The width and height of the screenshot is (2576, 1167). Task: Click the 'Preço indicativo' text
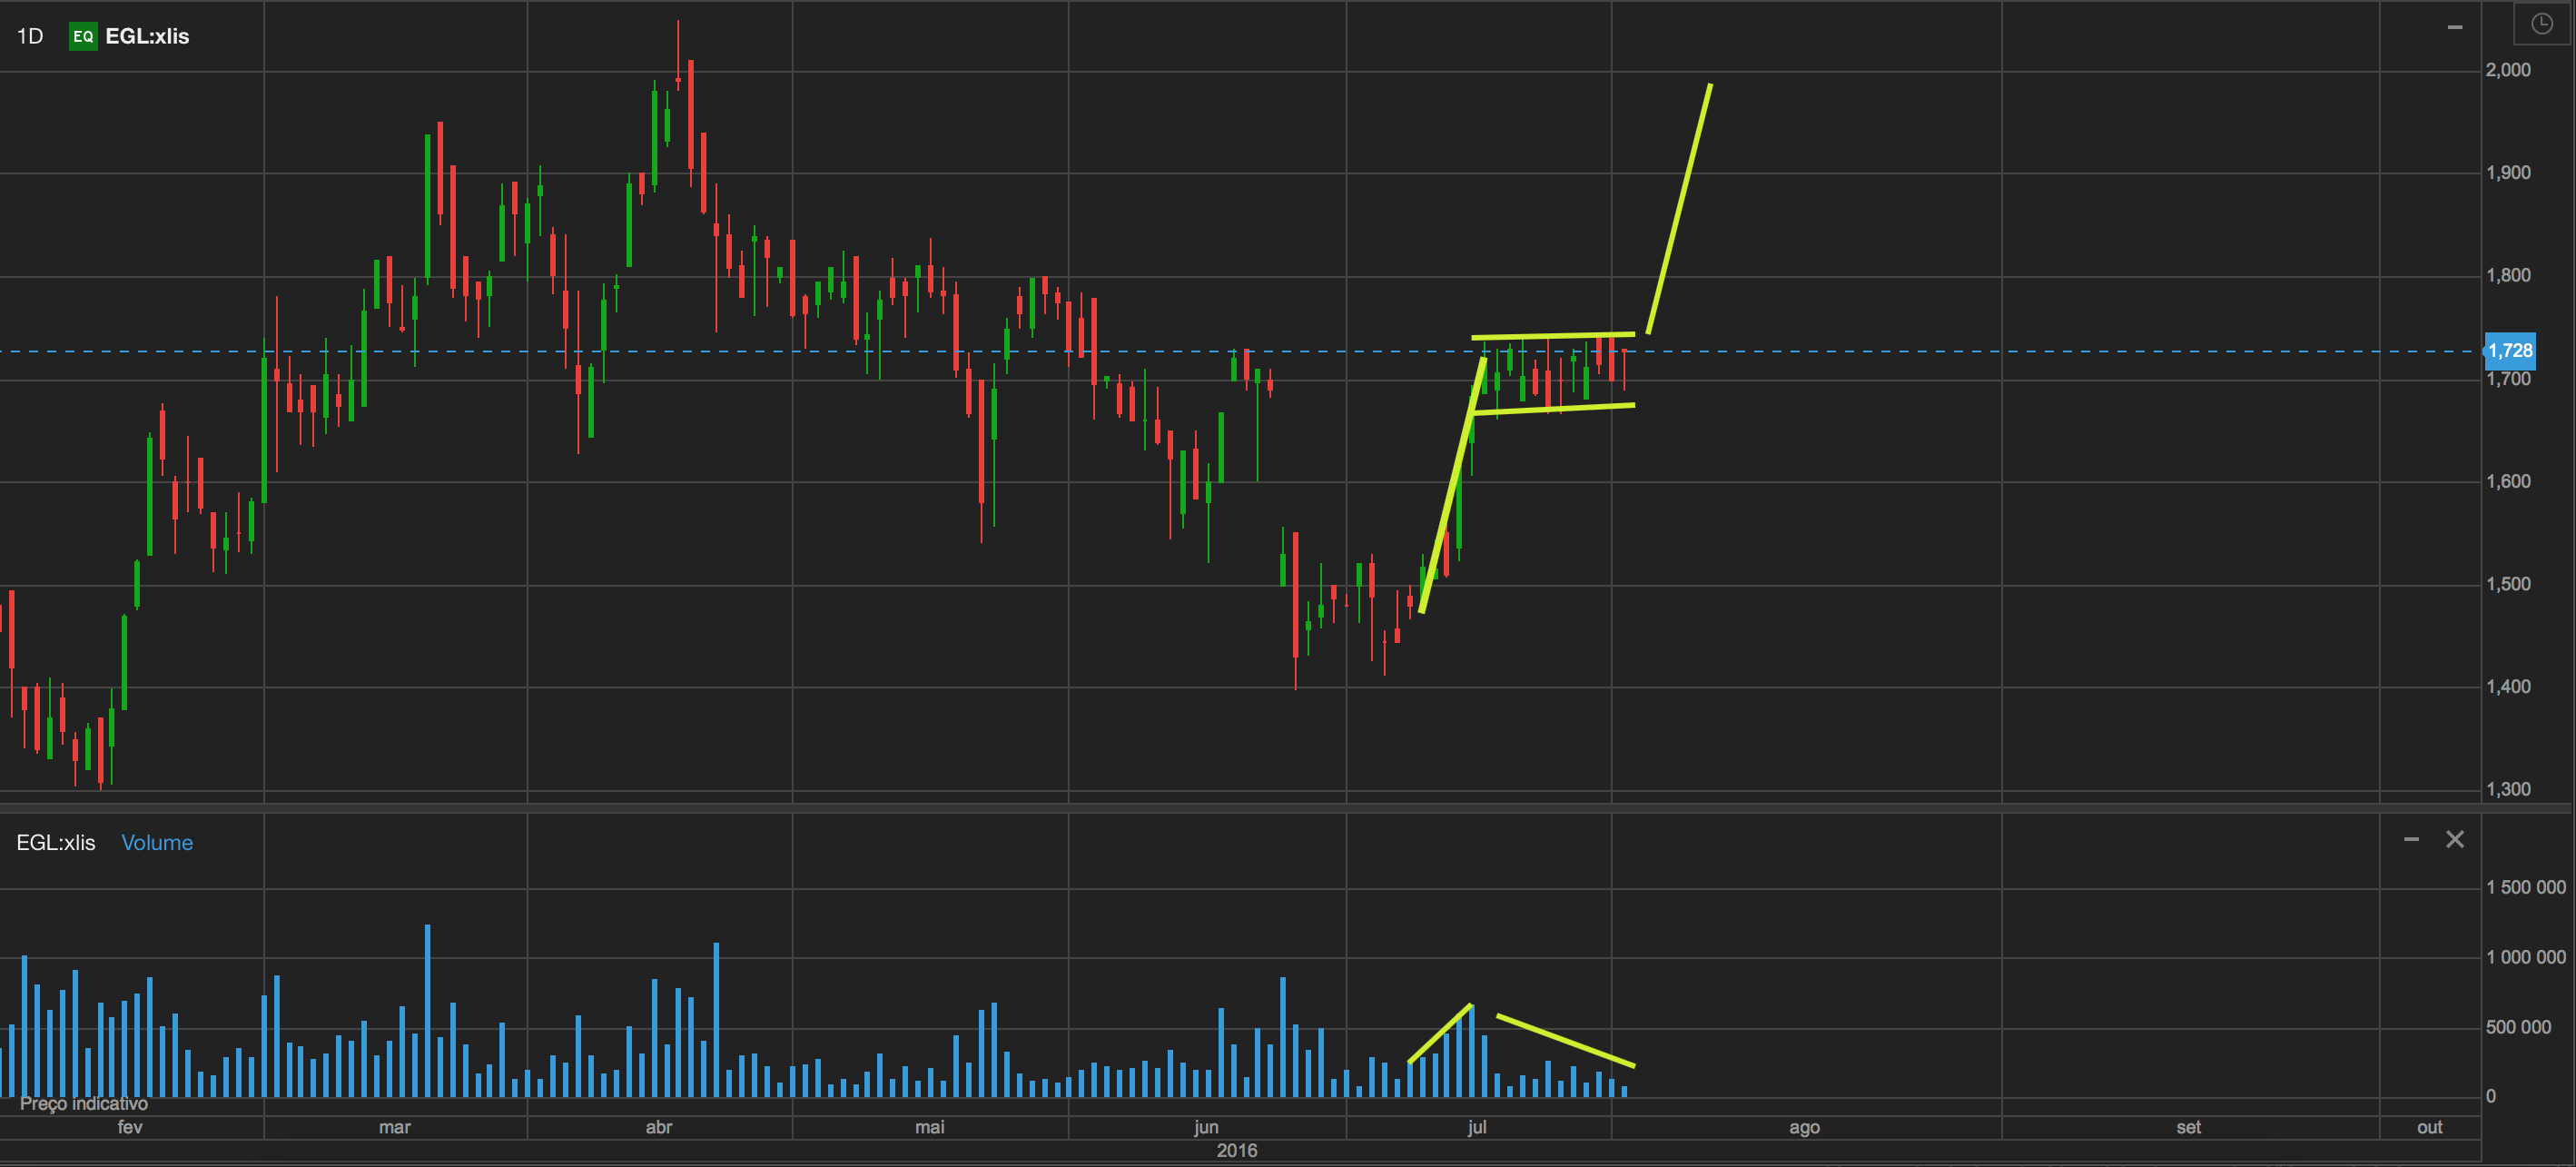coord(84,1103)
